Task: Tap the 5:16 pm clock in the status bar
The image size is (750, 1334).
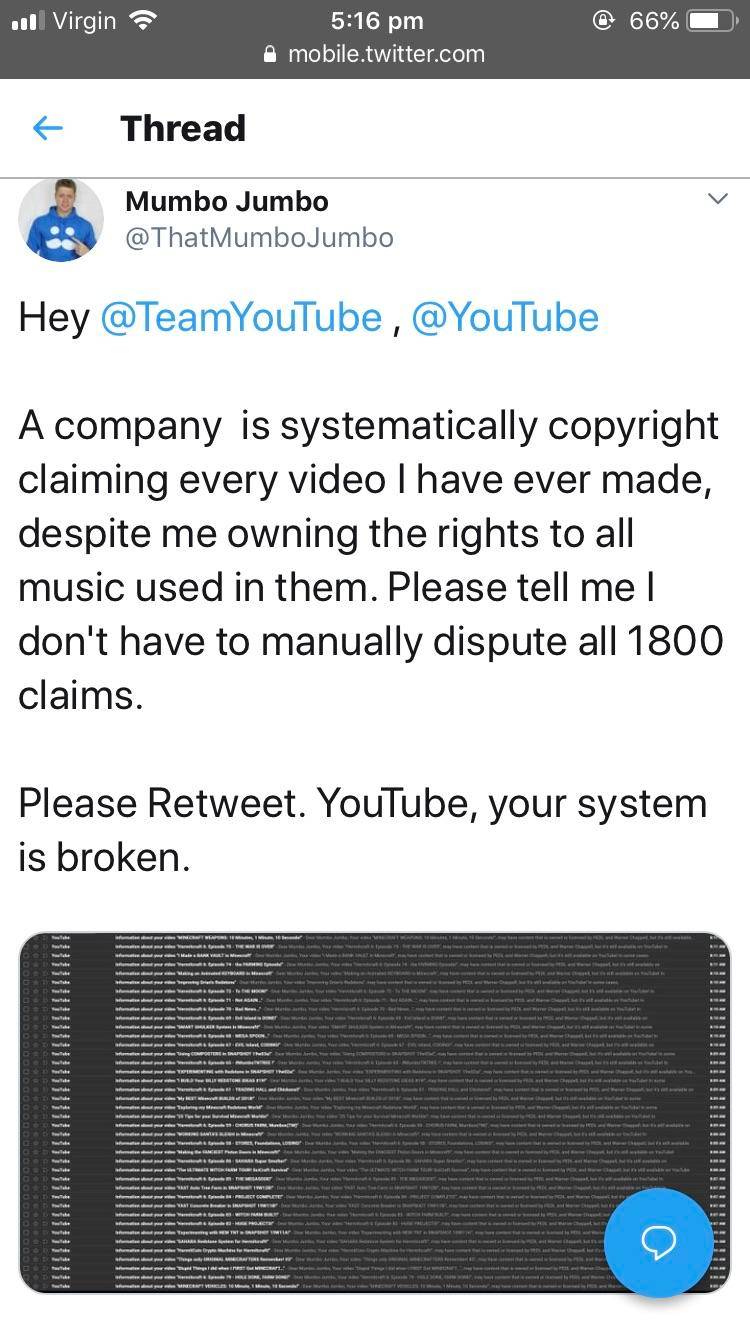Action: [x=374, y=19]
